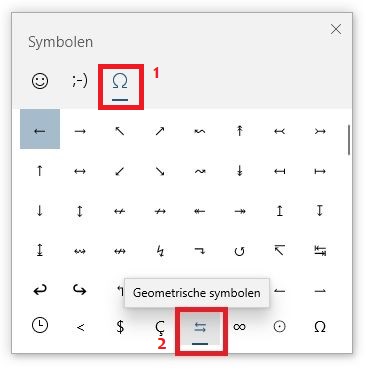The image size is (370, 370).
Task: Insert the lightning zigzag down arrow symbol
Action: [160, 251]
